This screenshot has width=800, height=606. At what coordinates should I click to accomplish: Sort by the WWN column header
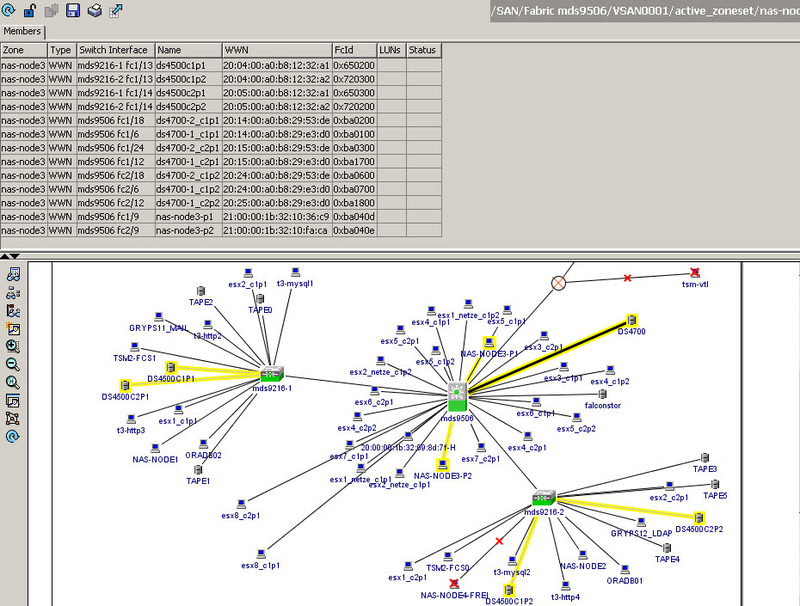click(276, 50)
